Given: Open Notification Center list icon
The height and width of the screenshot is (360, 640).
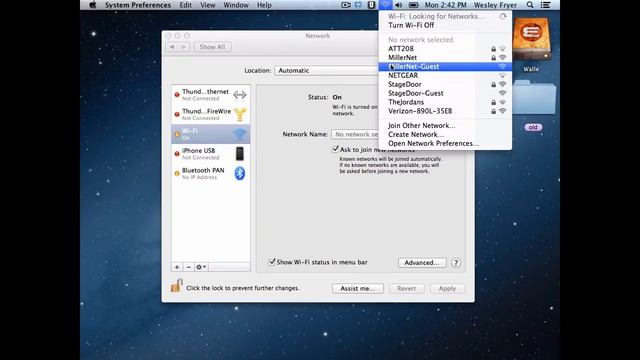Looking at the screenshot, I should (545, 5).
